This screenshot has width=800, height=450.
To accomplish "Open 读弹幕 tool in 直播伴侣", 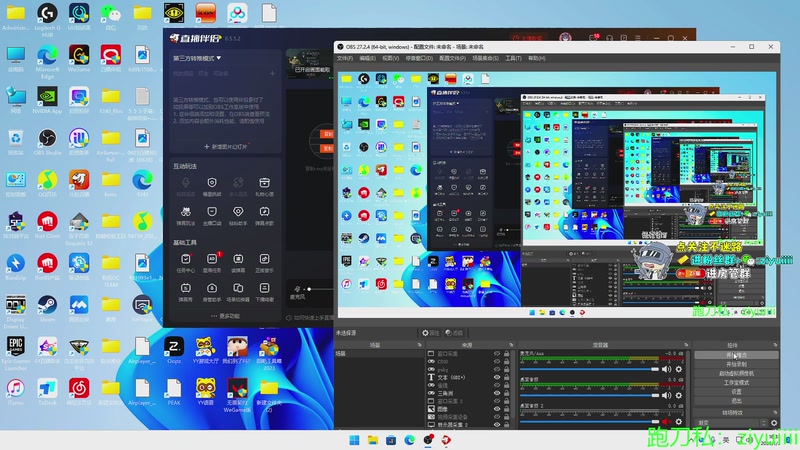I will tap(238, 262).
